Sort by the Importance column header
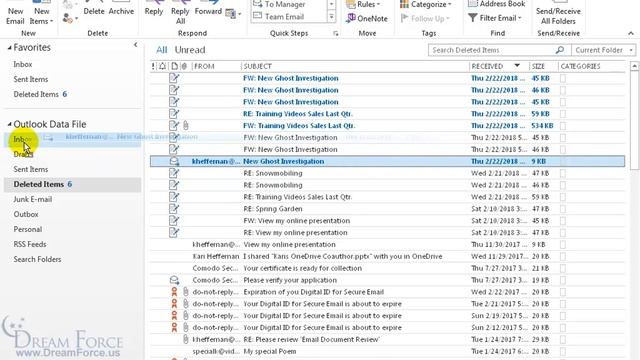The height and width of the screenshot is (360, 640). coord(153,66)
